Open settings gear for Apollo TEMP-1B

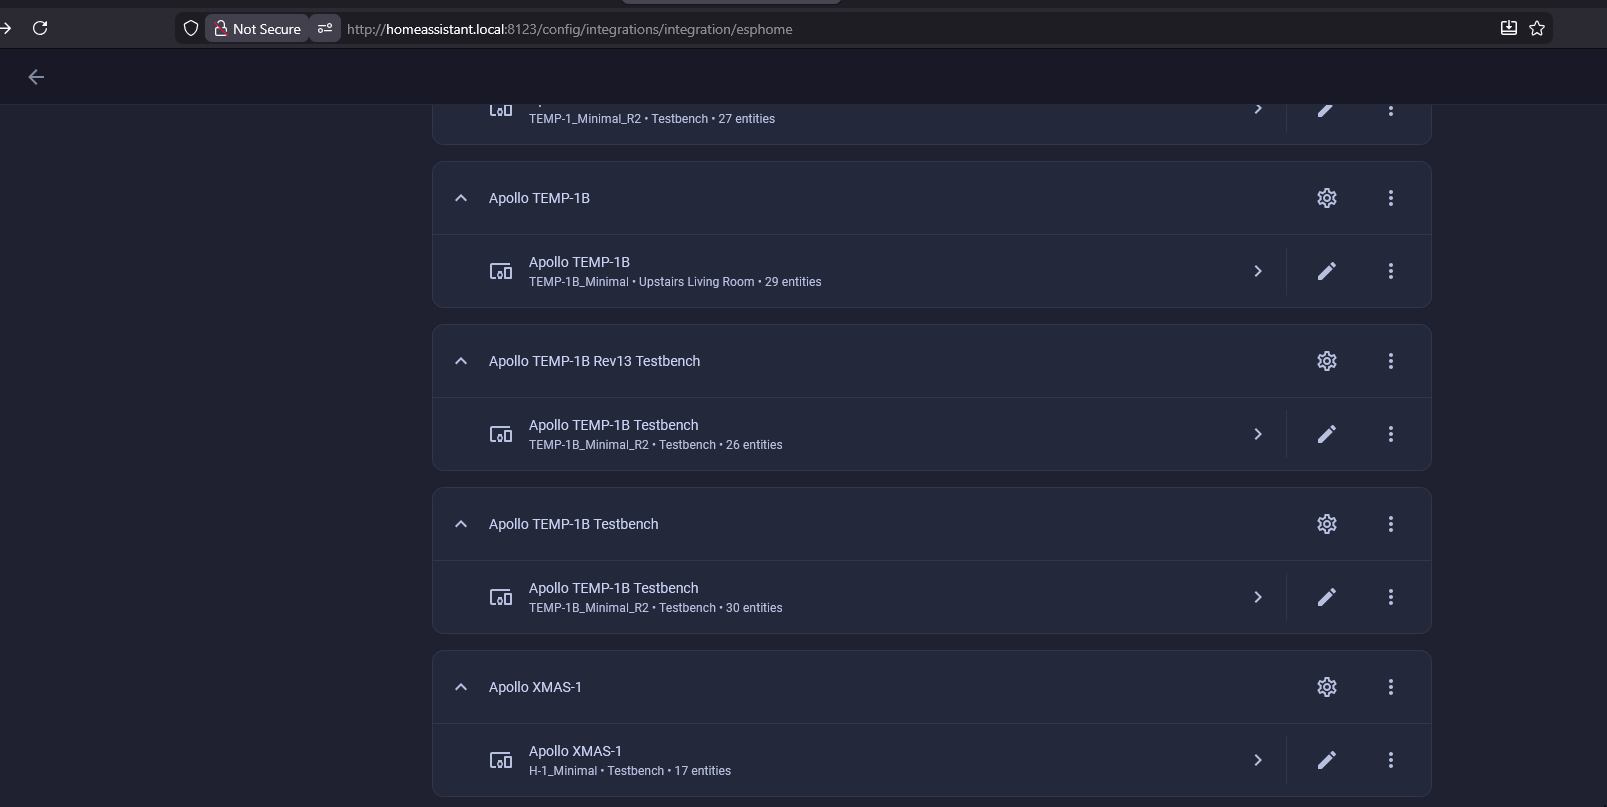coord(1326,198)
